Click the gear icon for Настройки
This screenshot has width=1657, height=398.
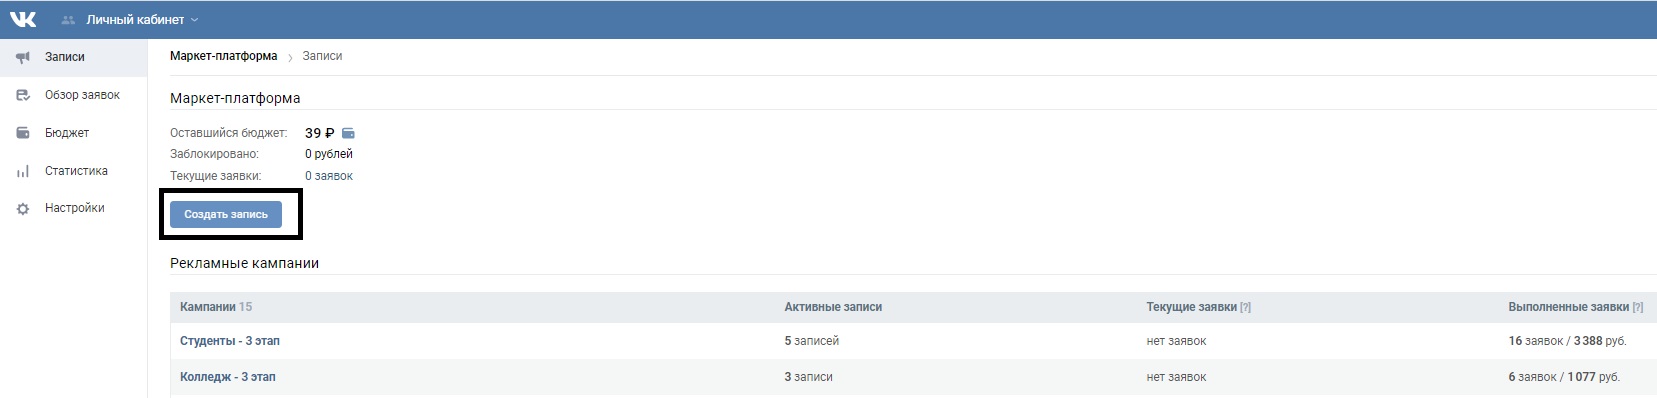pos(23,208)
